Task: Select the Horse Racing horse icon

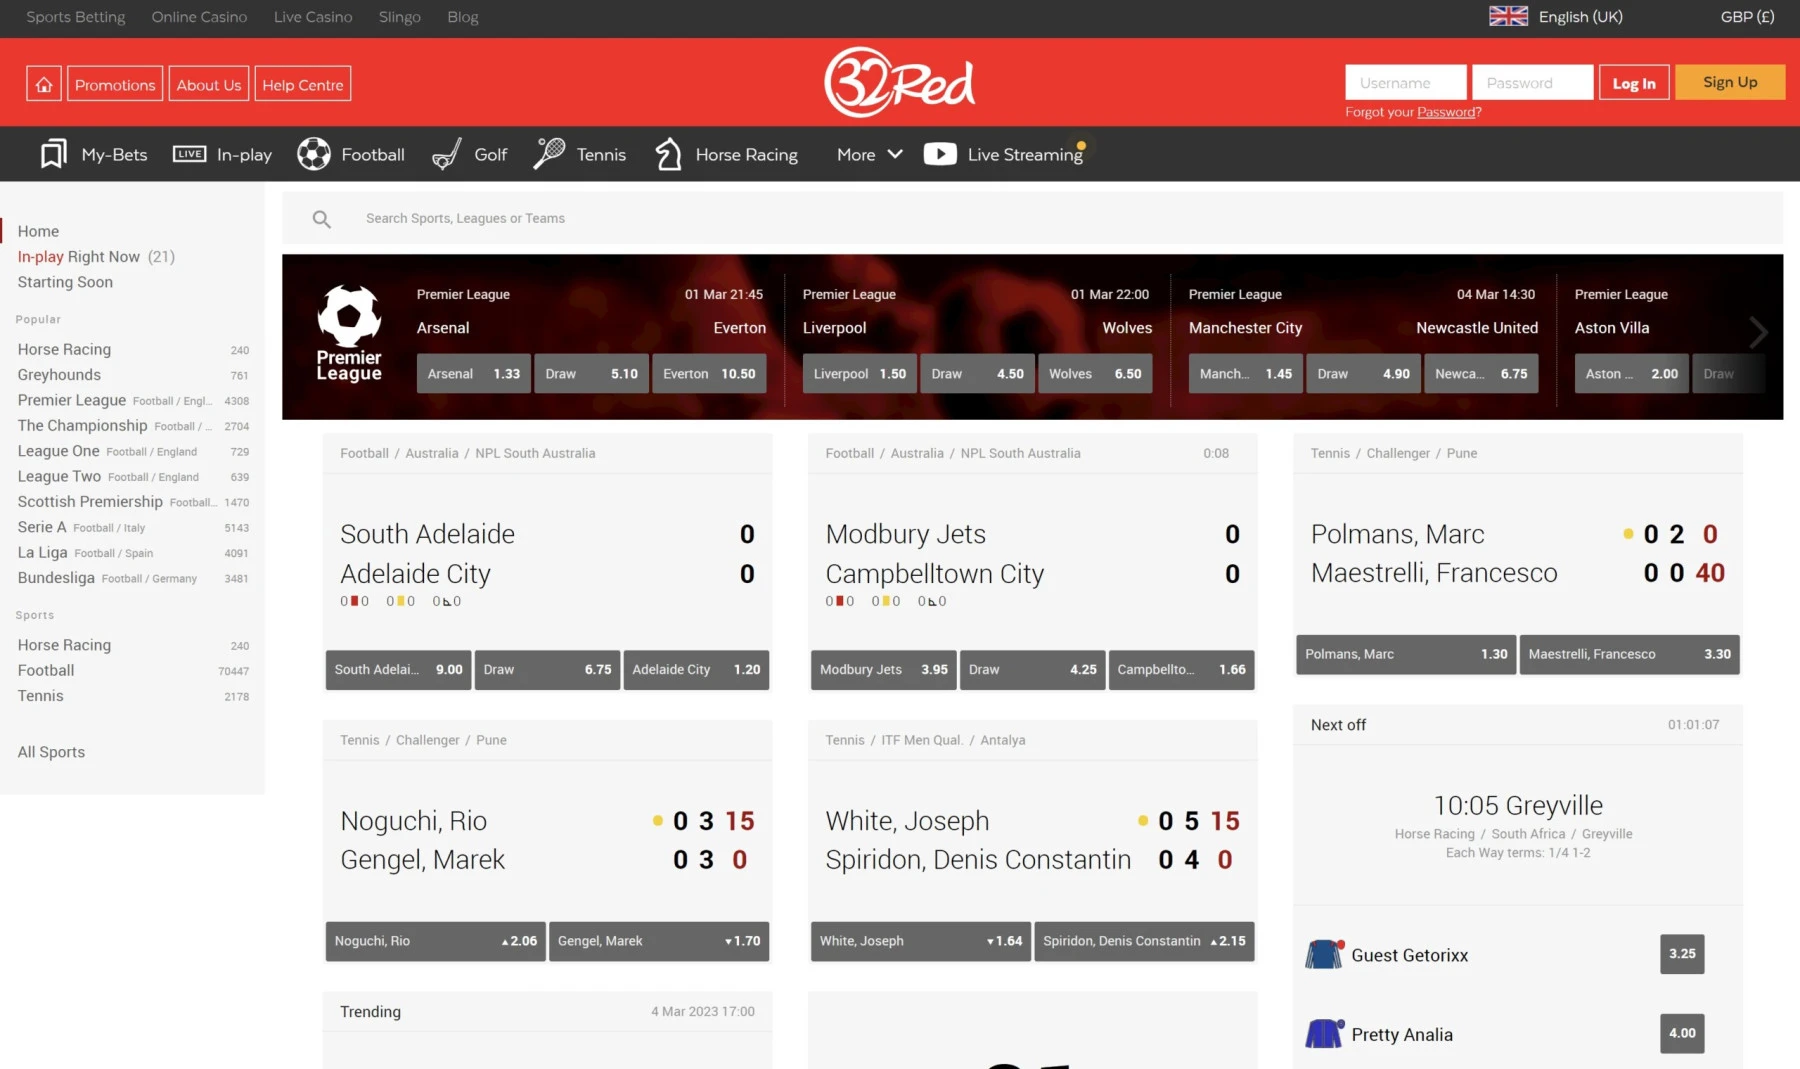Action: click(668, 154)
